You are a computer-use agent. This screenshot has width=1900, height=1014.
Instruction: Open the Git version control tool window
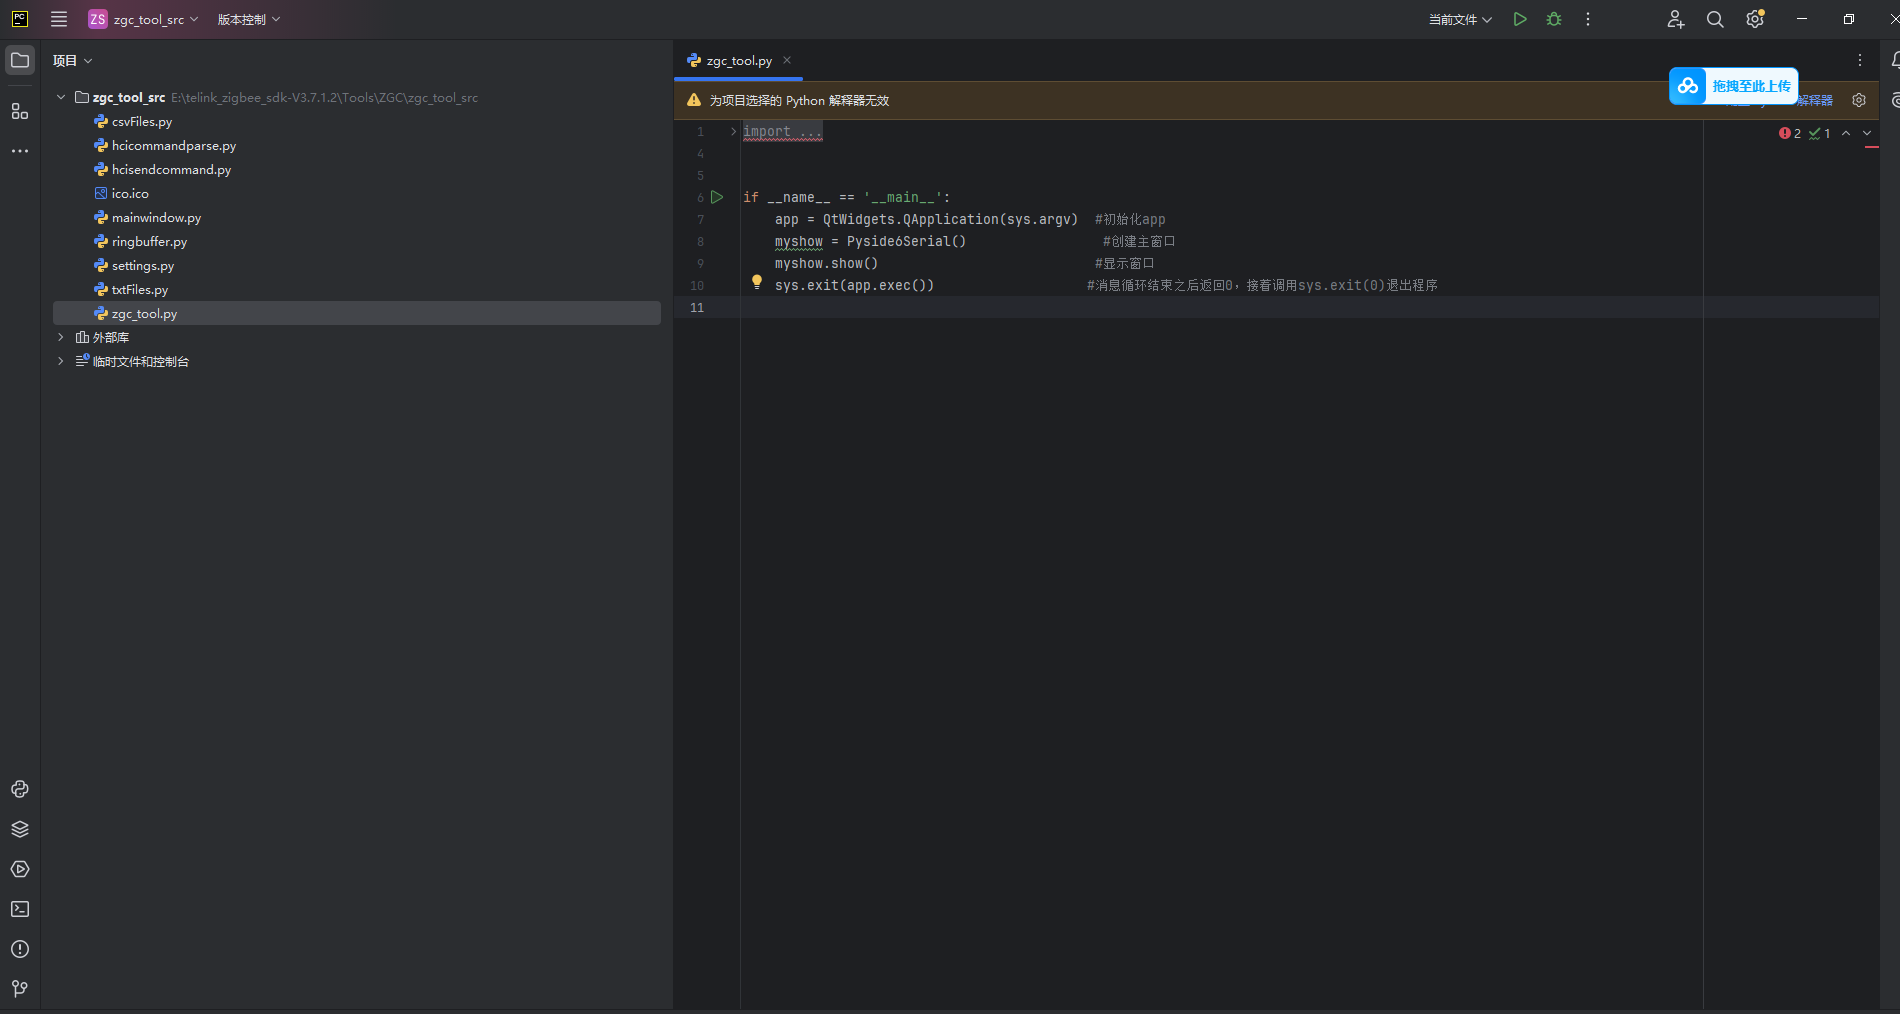(20, 989)
